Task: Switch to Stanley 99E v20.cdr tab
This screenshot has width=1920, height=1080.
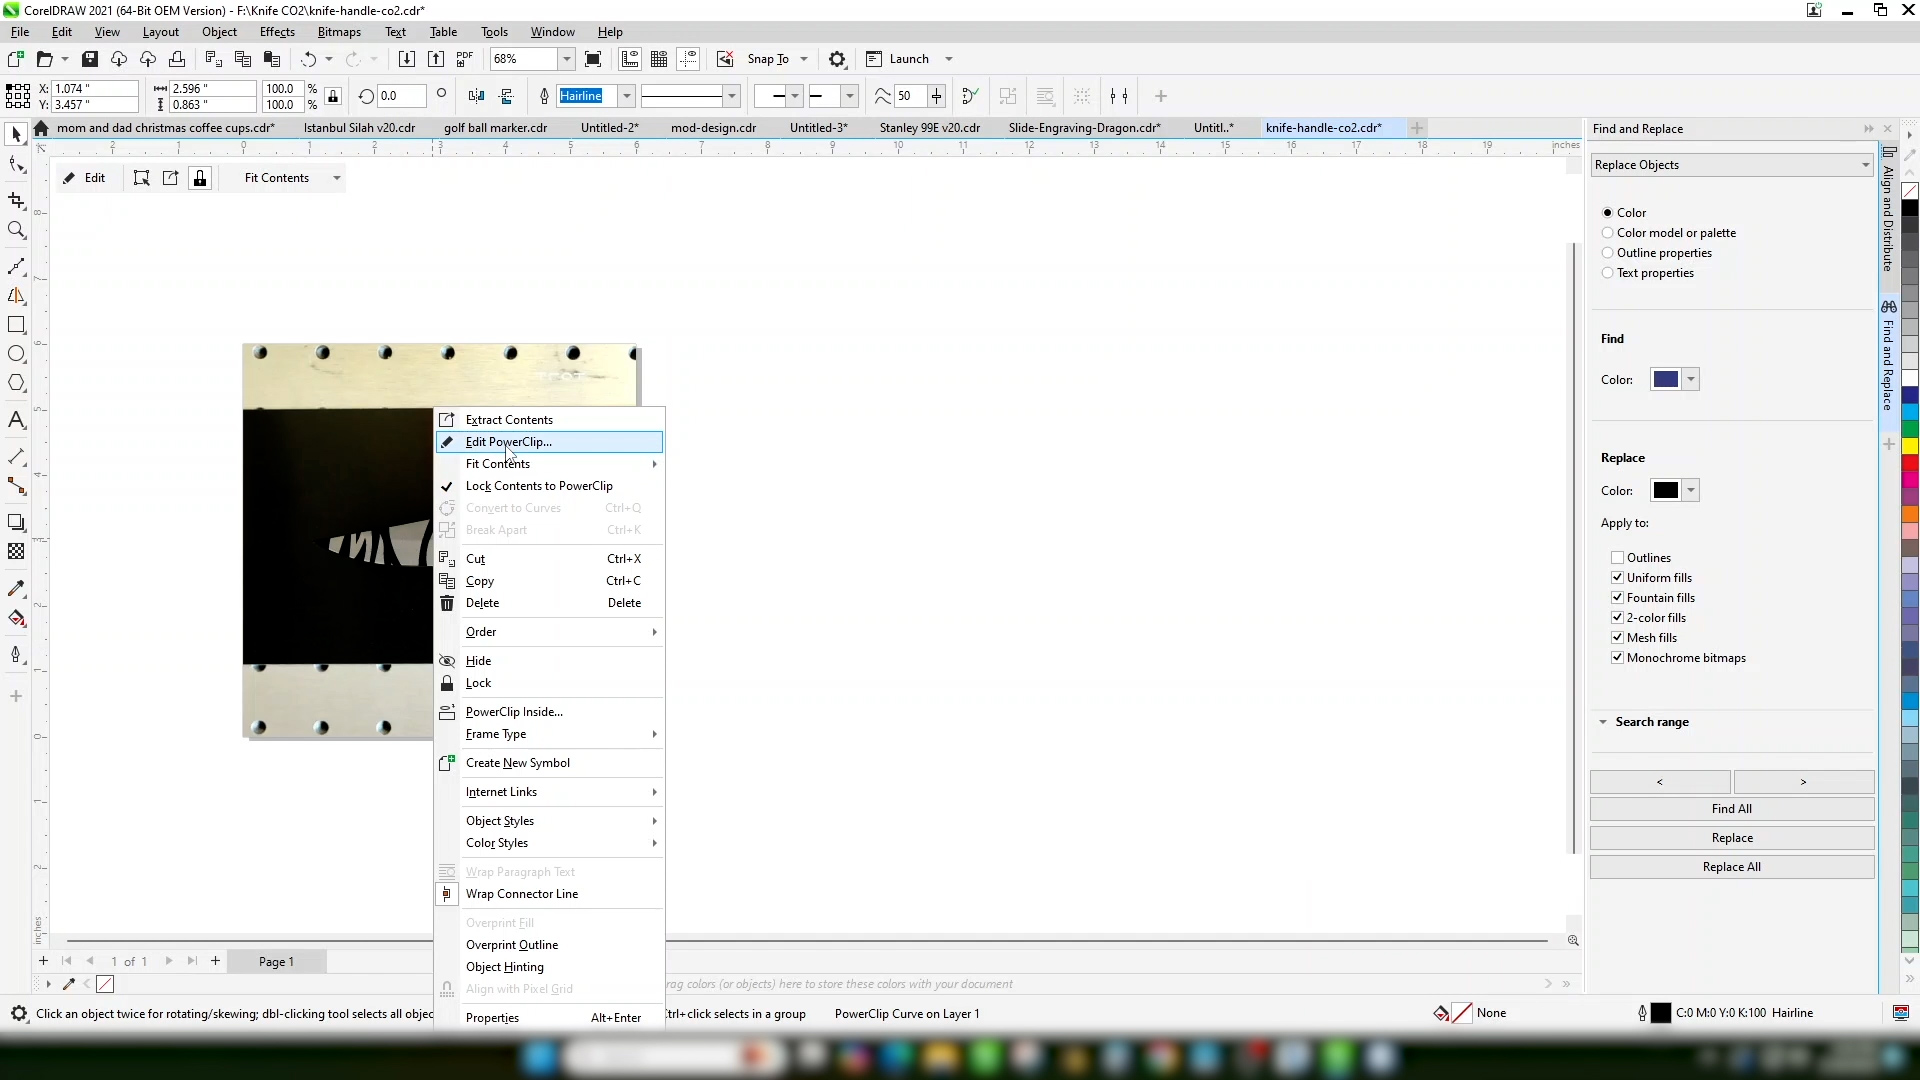Action: click(929, 128)
